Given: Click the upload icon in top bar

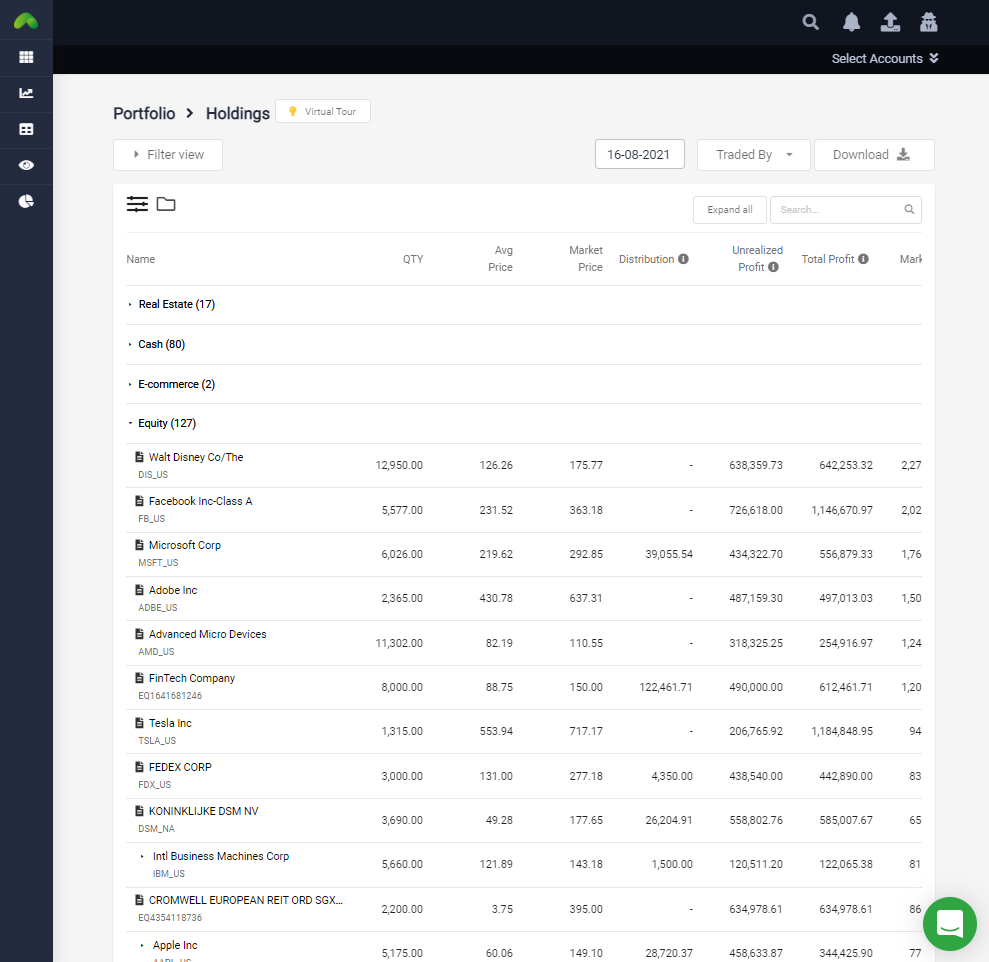Looking at the screenshot, I should [890, 22].
